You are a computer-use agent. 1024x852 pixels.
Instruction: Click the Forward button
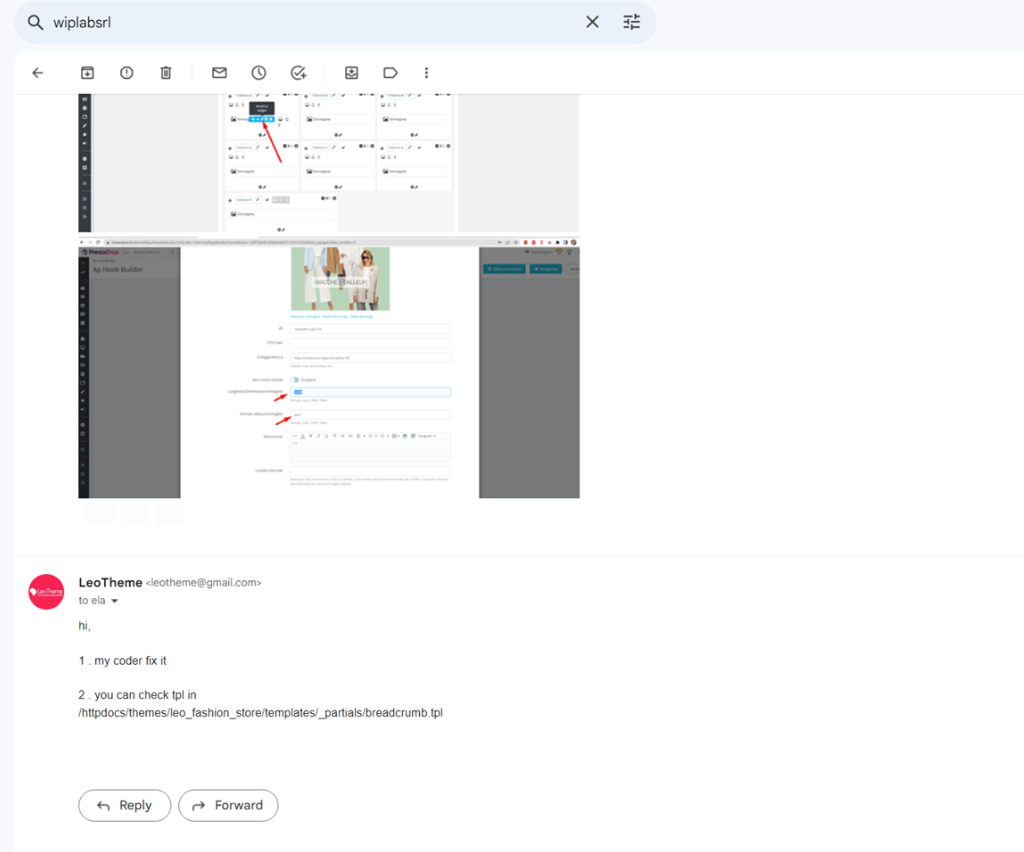(x=228, y=806)
